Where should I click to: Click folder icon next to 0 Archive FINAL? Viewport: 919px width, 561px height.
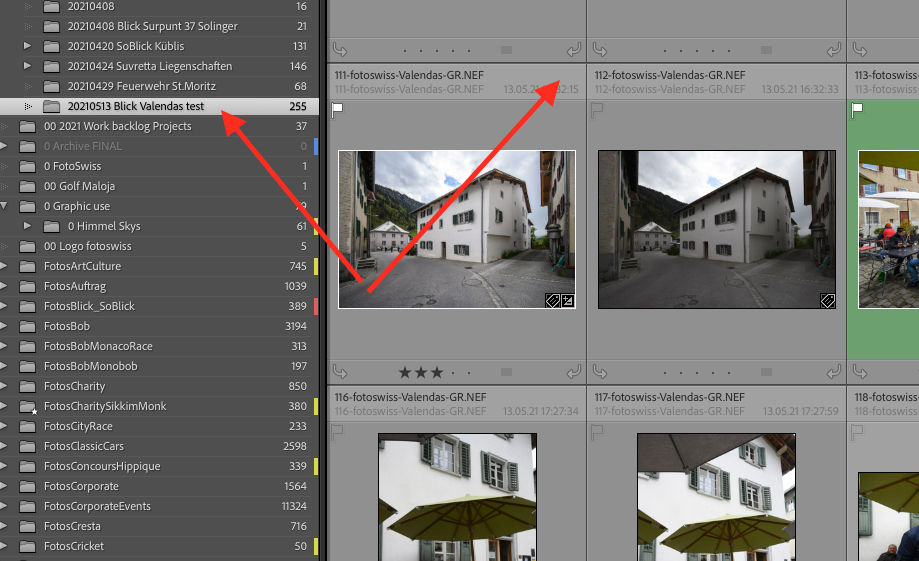[x=28, y=146]
